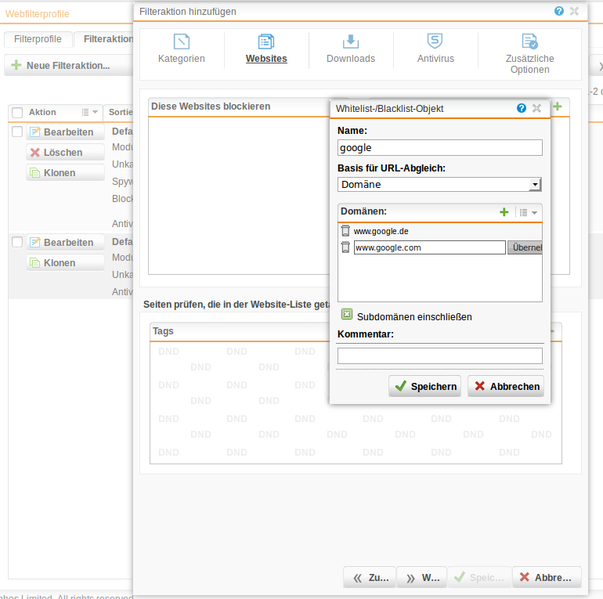
Task: Open Zusätzliche Optionen section icon
Action: pos(529,42)
